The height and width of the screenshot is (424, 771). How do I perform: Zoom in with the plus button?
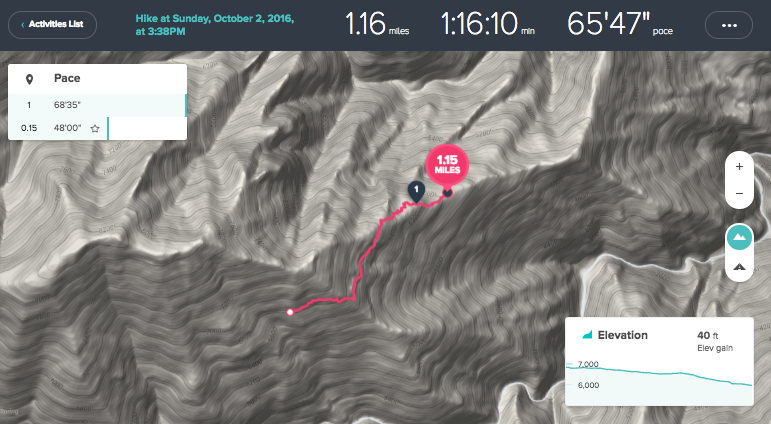(739, 167)
